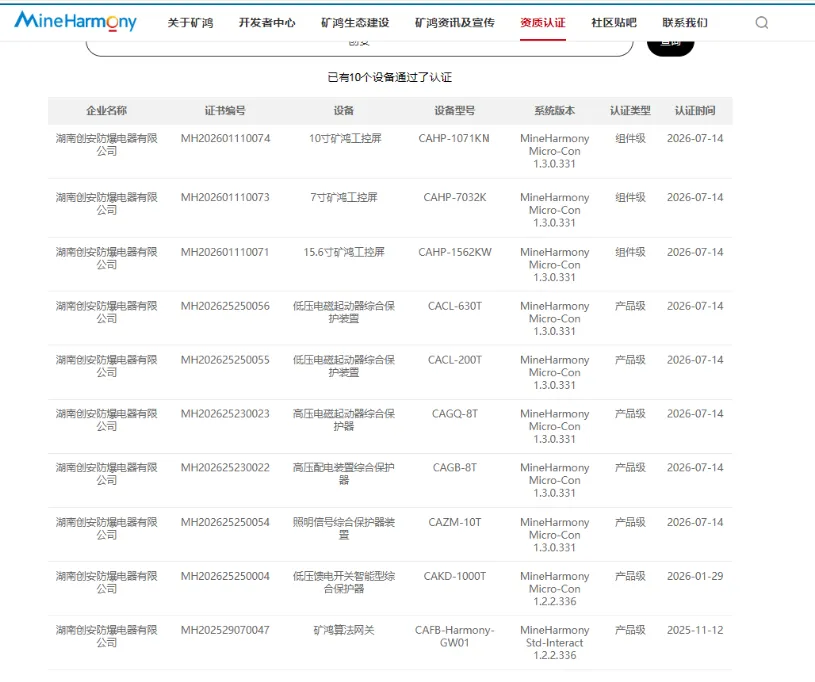815x682 pixels.
Task: Click model CAHP-7032K
Action: [455, 198]
